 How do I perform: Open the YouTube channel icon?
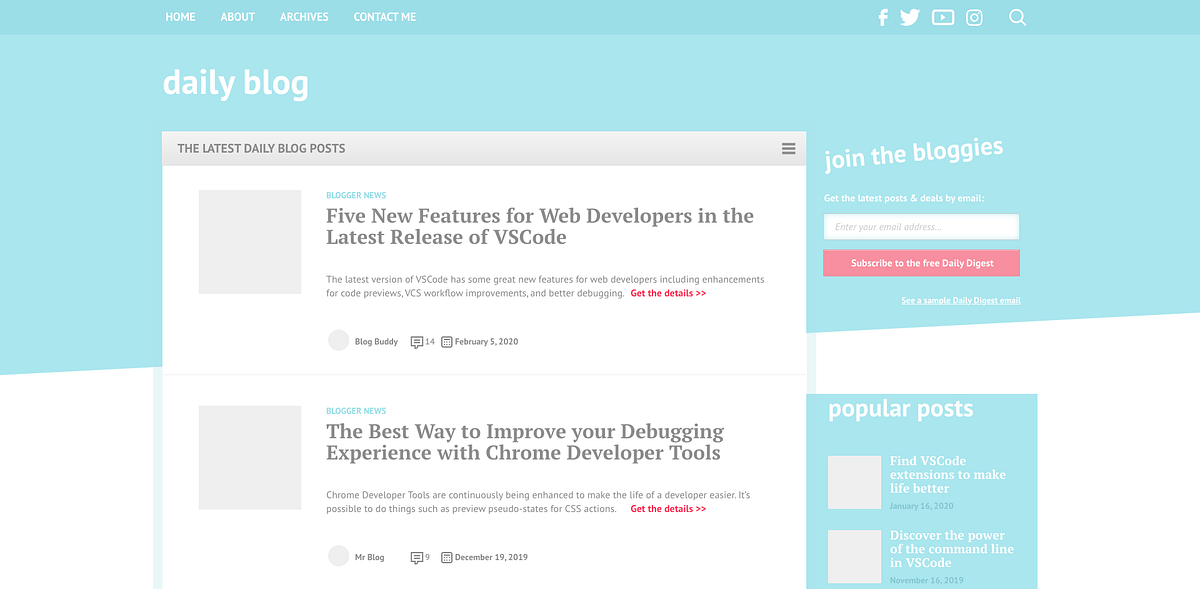tap(942, 17)
